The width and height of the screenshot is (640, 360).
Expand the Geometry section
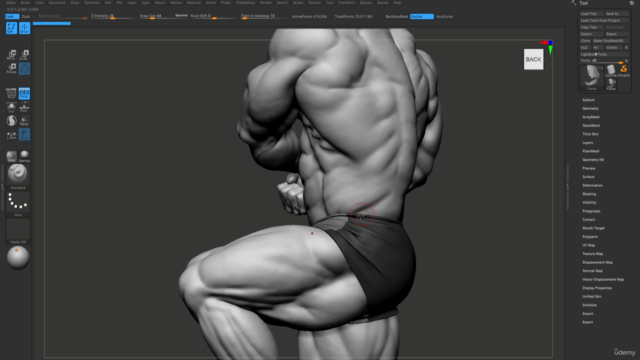[x=590, y=109]
